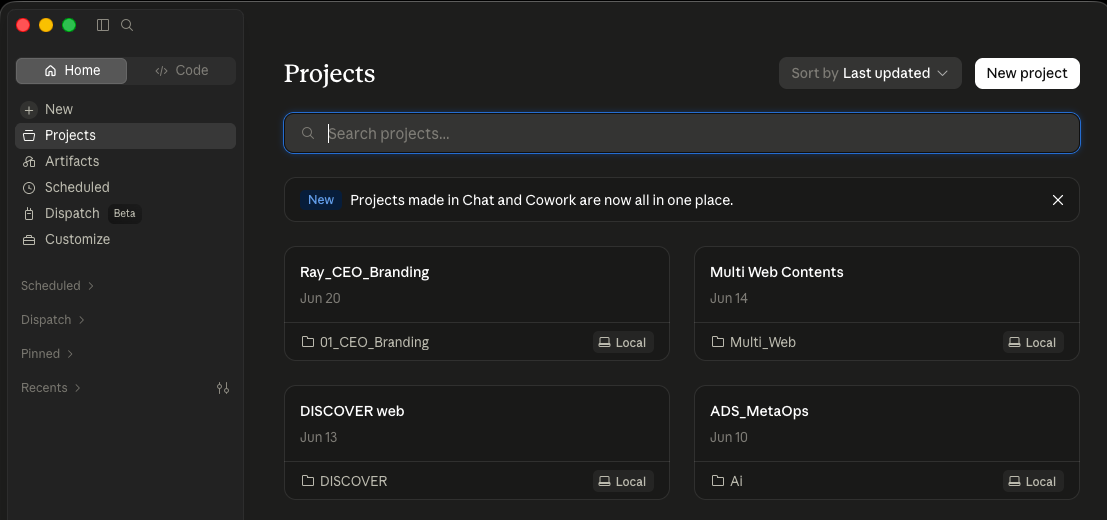Click the Multi_Web folder name
The height and width of the screenshot is (520, 1107).
click(x=762, y=342)
